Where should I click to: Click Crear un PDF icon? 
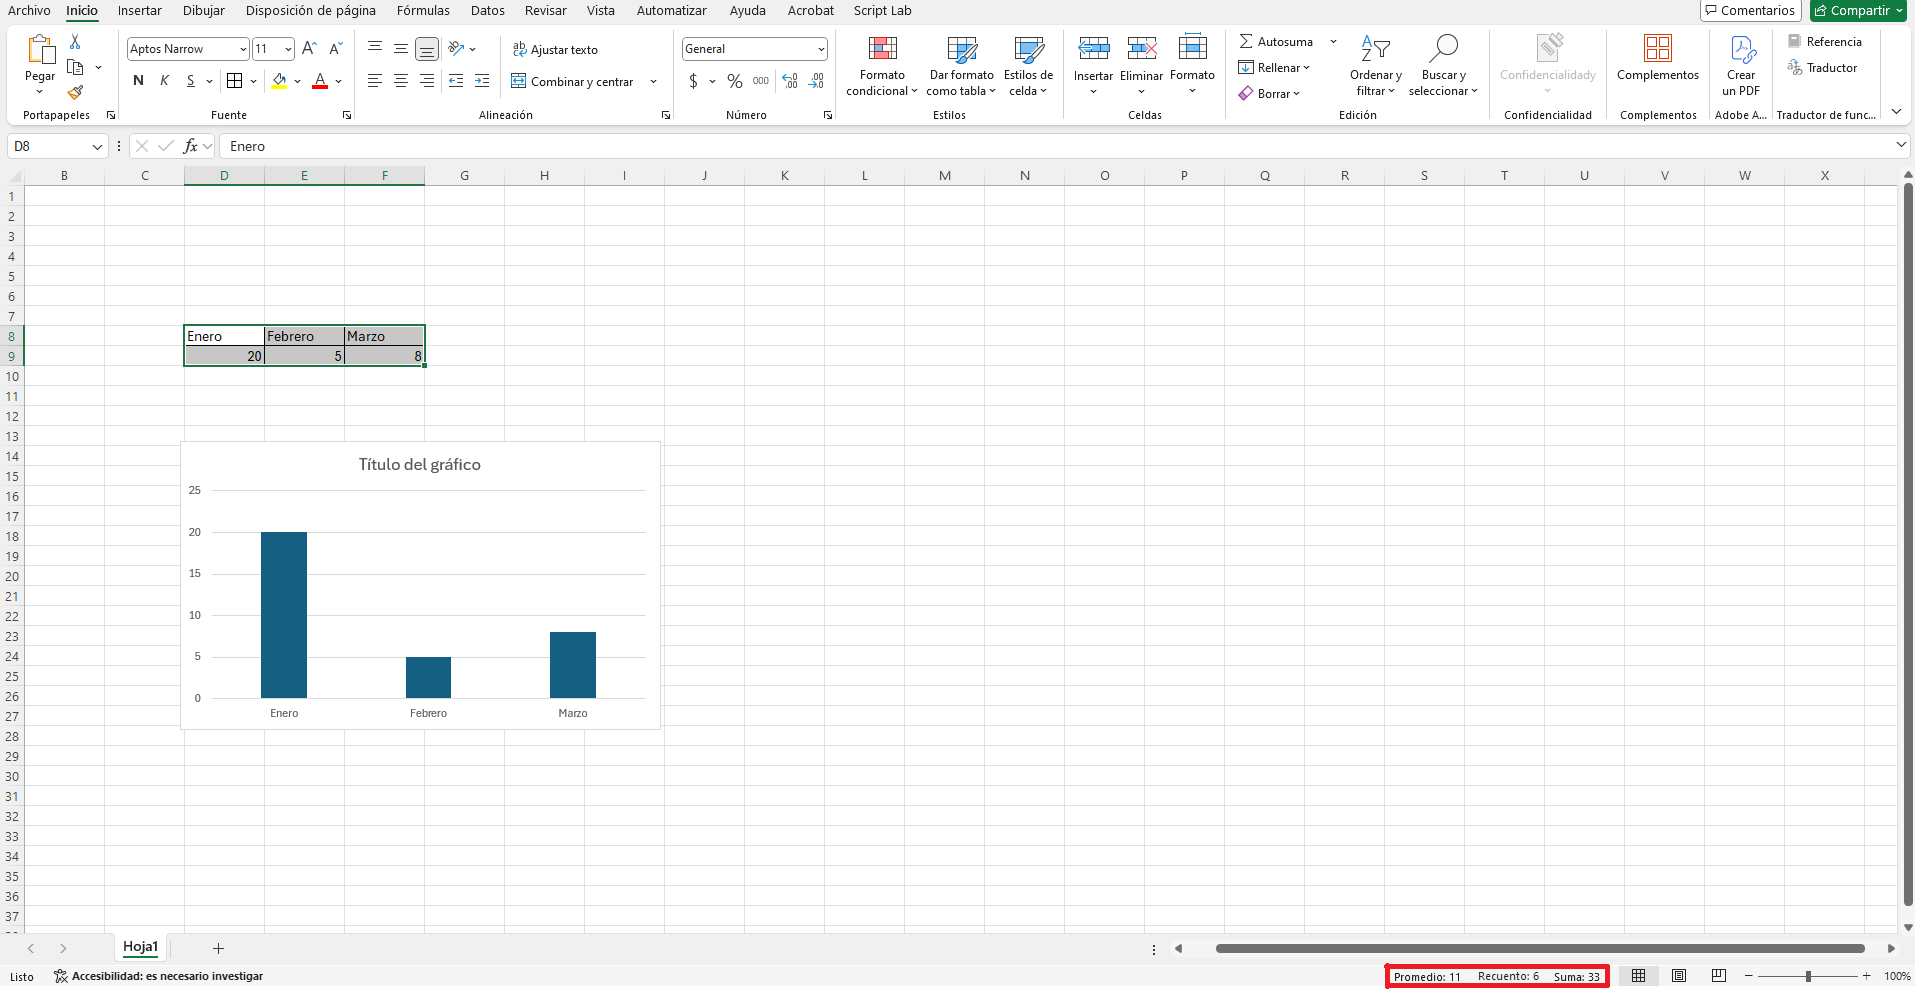tap(1741, 49)
